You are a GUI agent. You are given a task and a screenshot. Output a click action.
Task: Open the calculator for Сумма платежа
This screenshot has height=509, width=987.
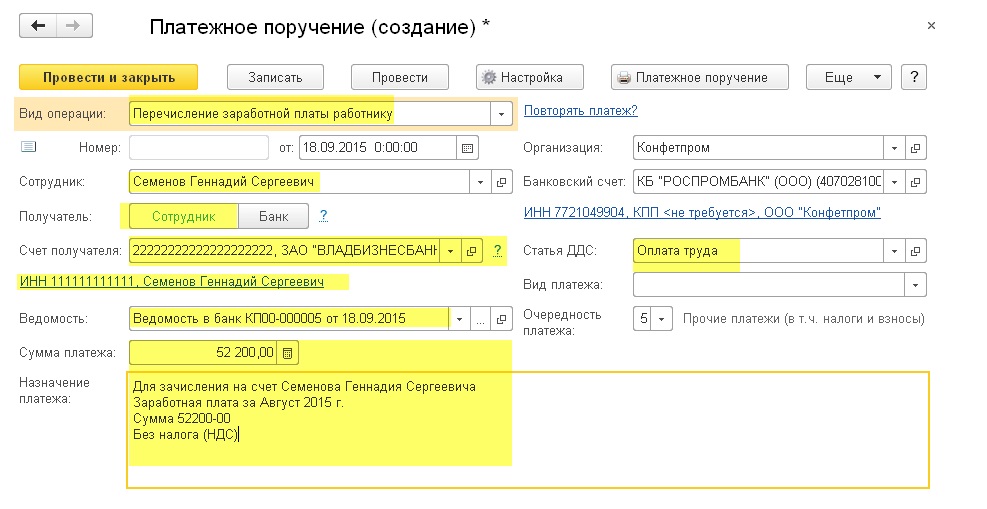[288, 353]
